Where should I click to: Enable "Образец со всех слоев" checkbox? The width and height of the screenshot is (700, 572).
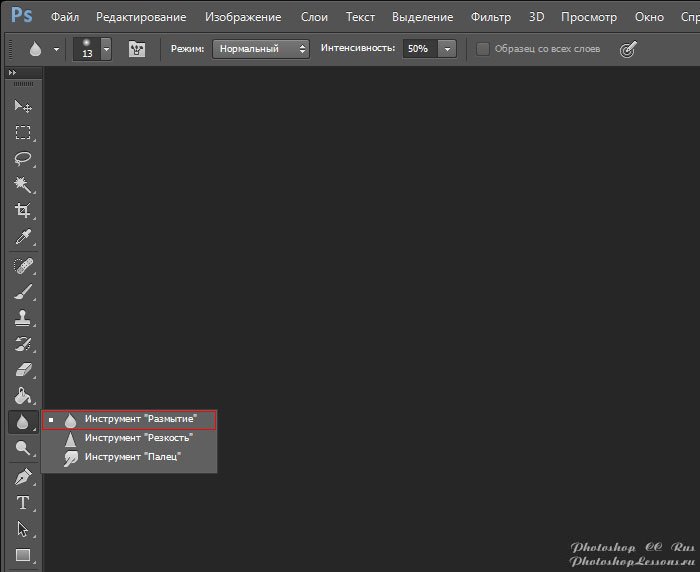(x=484, y=49)
